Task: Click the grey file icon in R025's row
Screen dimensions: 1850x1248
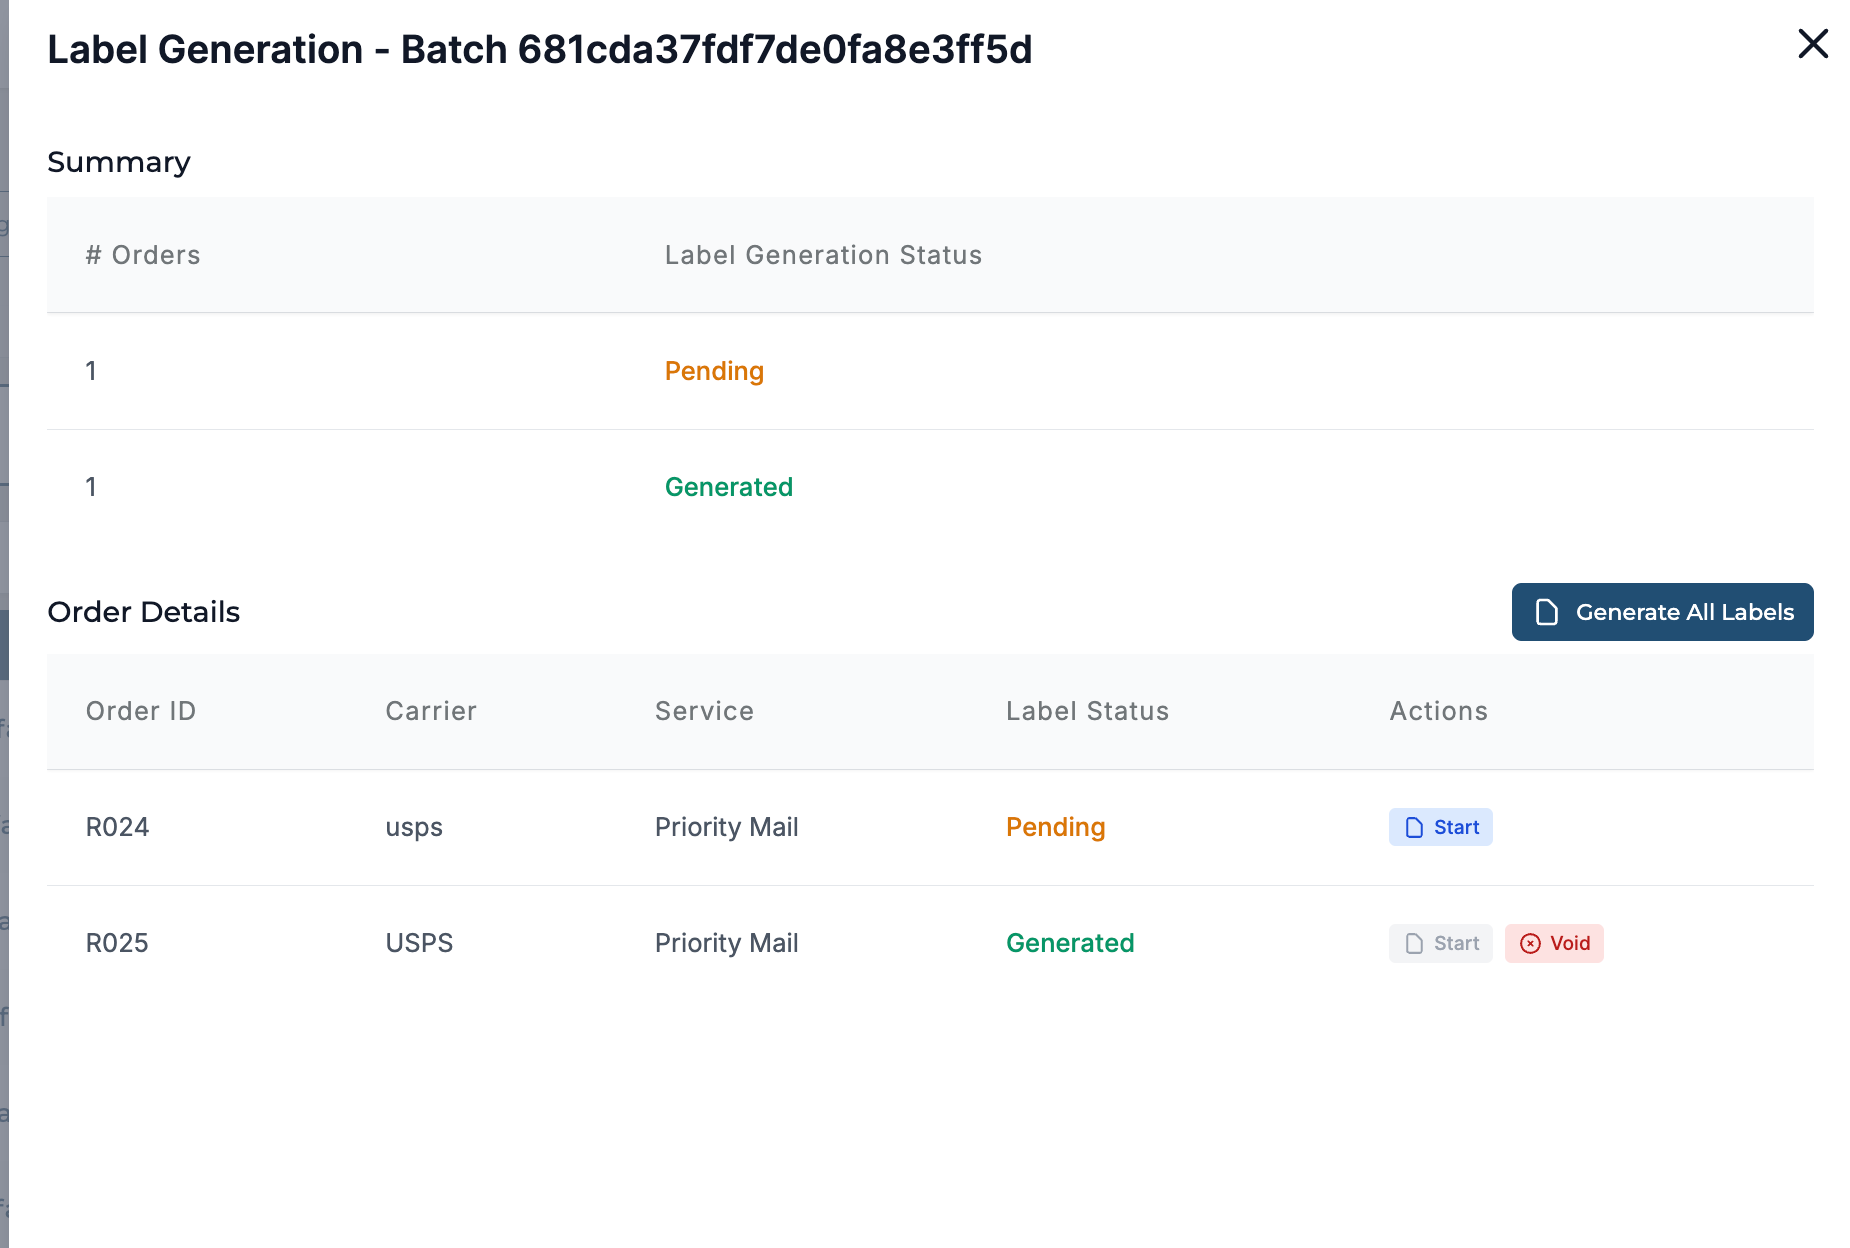Action: [1414, 943]
